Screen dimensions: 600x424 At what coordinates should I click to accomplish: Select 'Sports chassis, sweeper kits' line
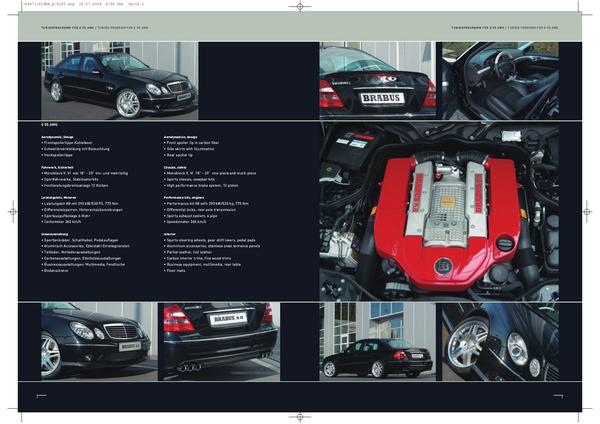pyautogui.click(x=191, y=179)
